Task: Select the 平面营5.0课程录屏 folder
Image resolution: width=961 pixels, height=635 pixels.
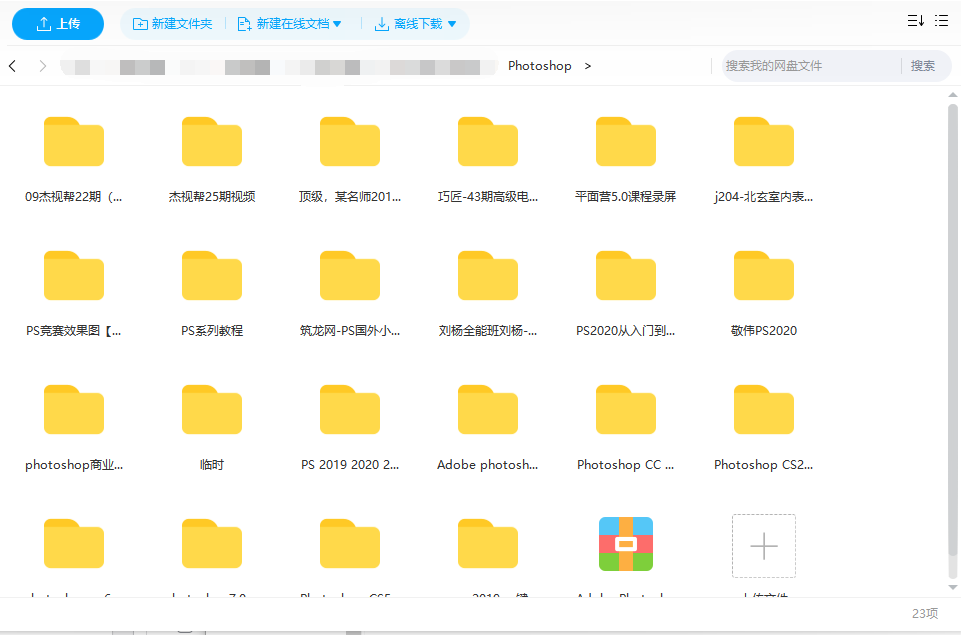Action: point(626,159)
